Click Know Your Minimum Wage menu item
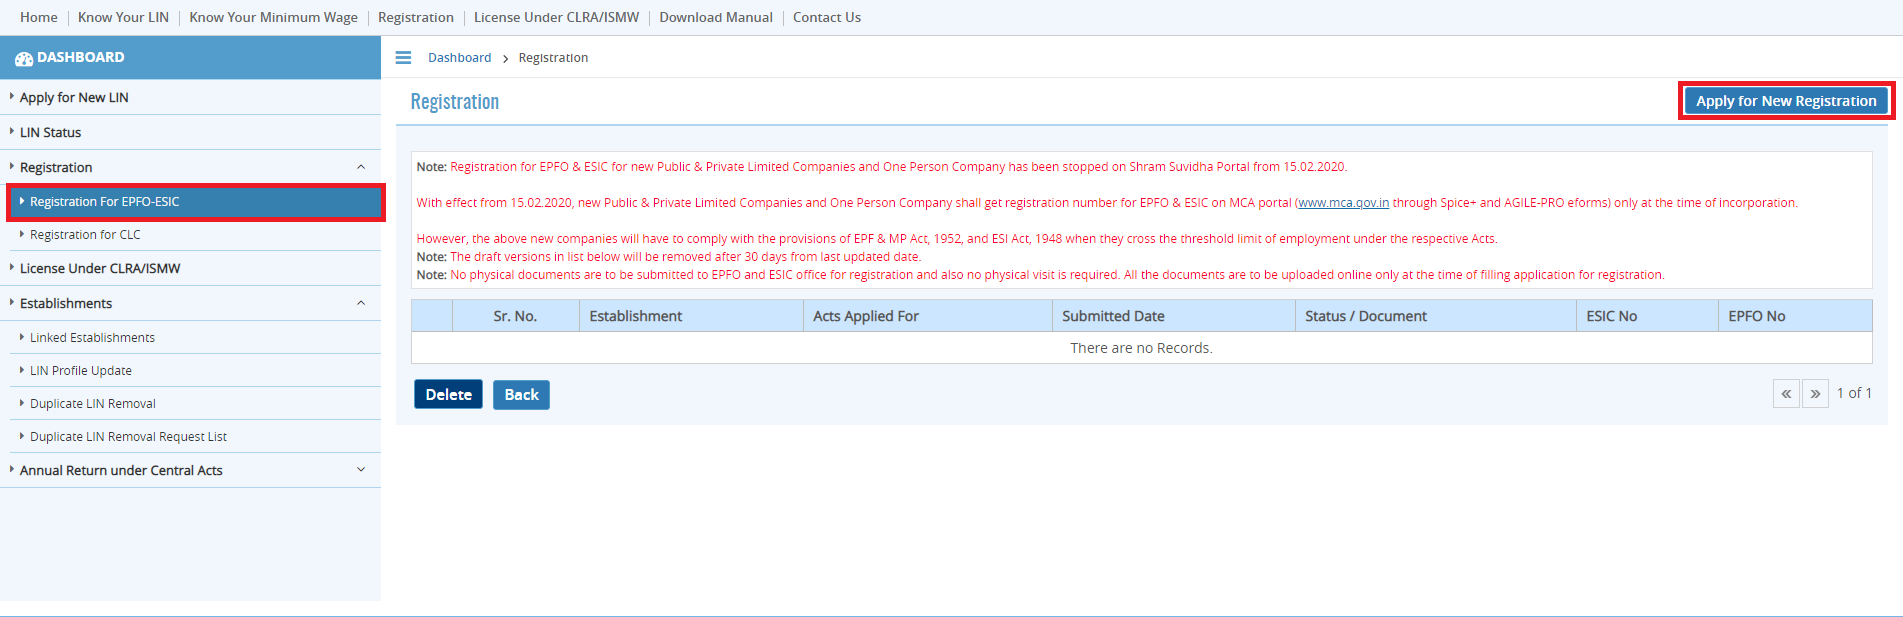 pos(273,17)
